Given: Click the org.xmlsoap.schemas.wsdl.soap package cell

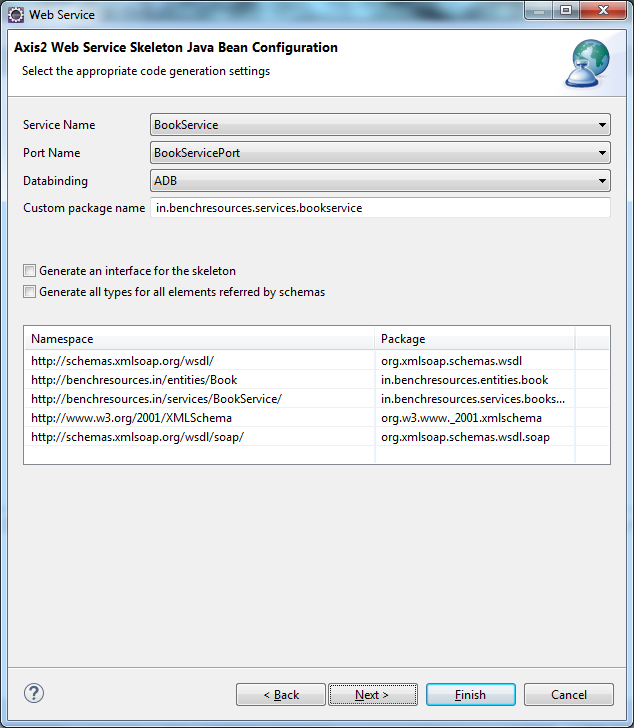Looking at the screenshot, I should (x=474, y=437).
